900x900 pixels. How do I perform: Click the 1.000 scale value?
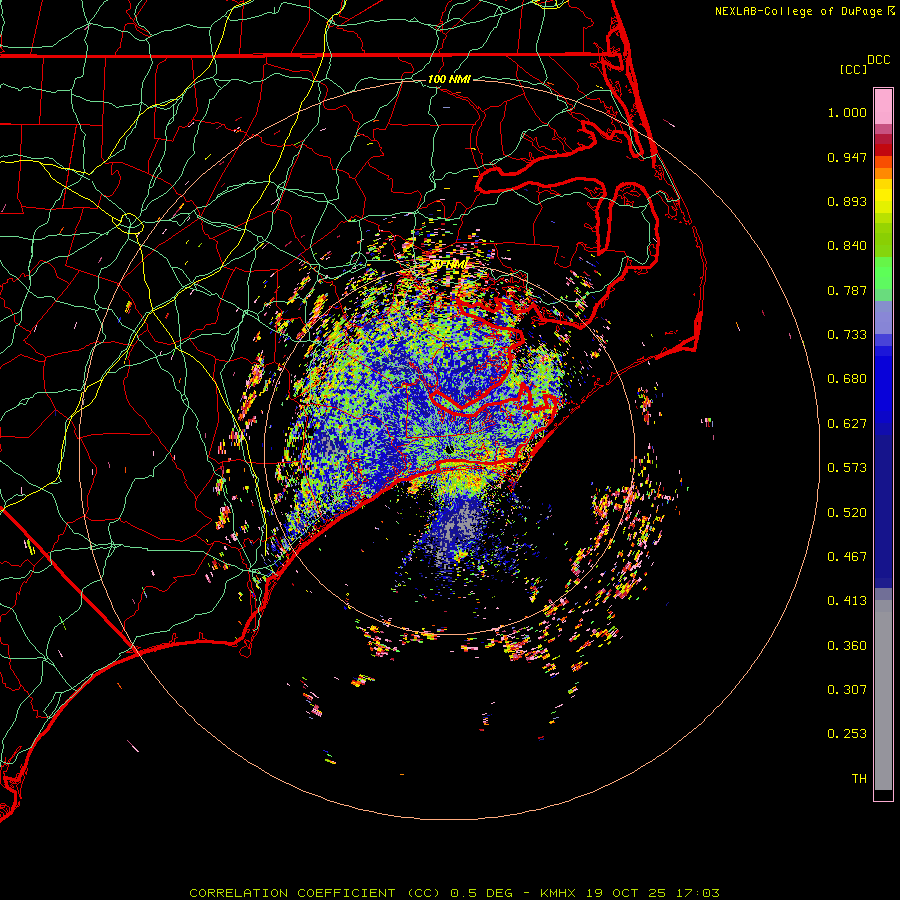pyautogui.click(x=847, y=112)
